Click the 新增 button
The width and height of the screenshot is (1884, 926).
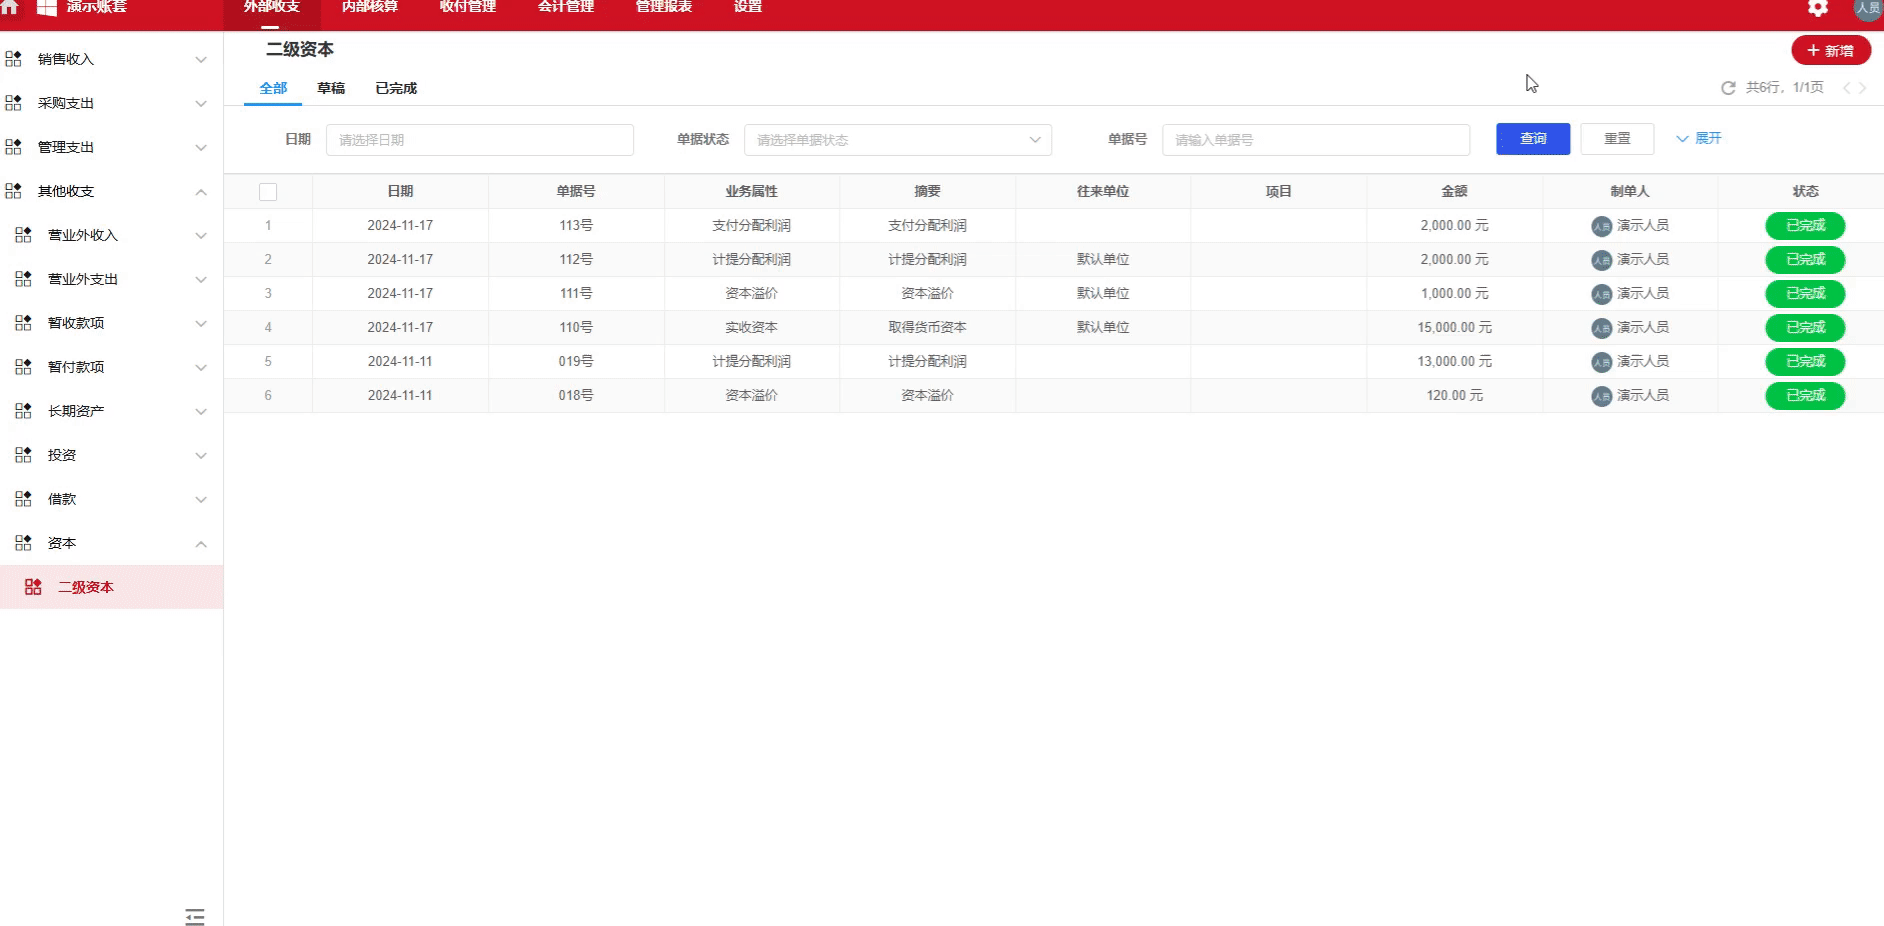click(x=1830, y=50)
